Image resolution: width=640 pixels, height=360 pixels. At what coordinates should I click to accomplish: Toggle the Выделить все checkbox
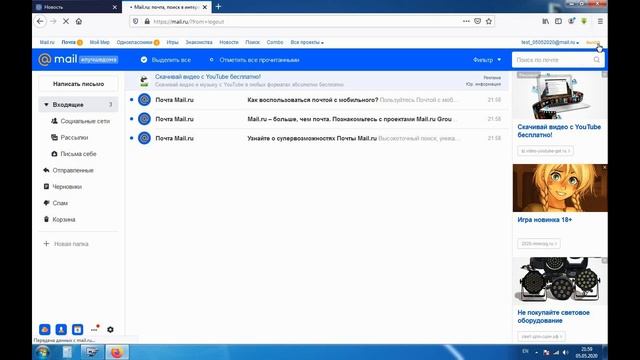click(144, 60)
